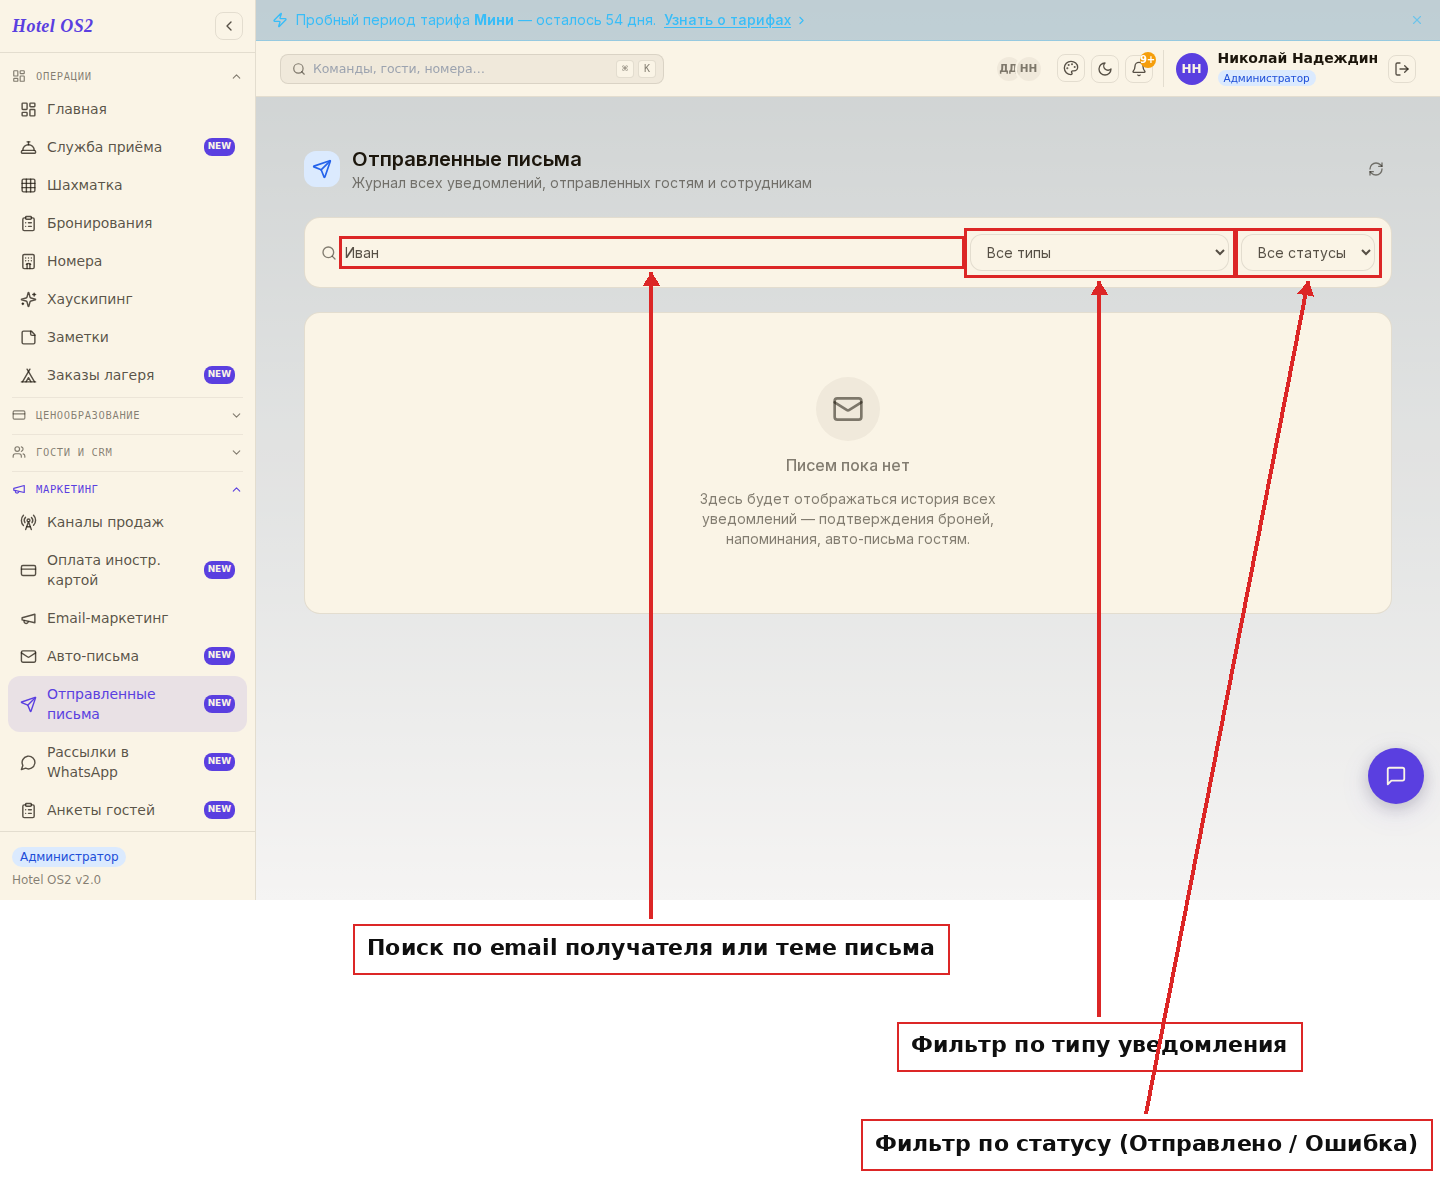Follow the Узнать о тарифах link
The image size is (1440, 1194).
(x=727, y=20)
